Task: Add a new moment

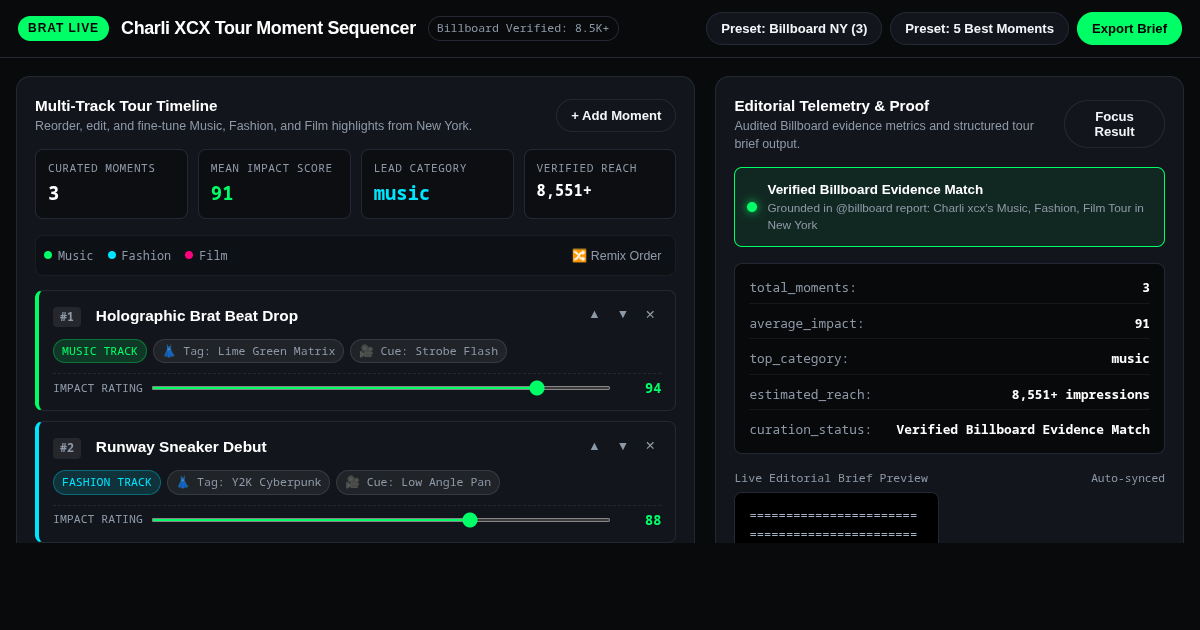Action: click(616, 116)
